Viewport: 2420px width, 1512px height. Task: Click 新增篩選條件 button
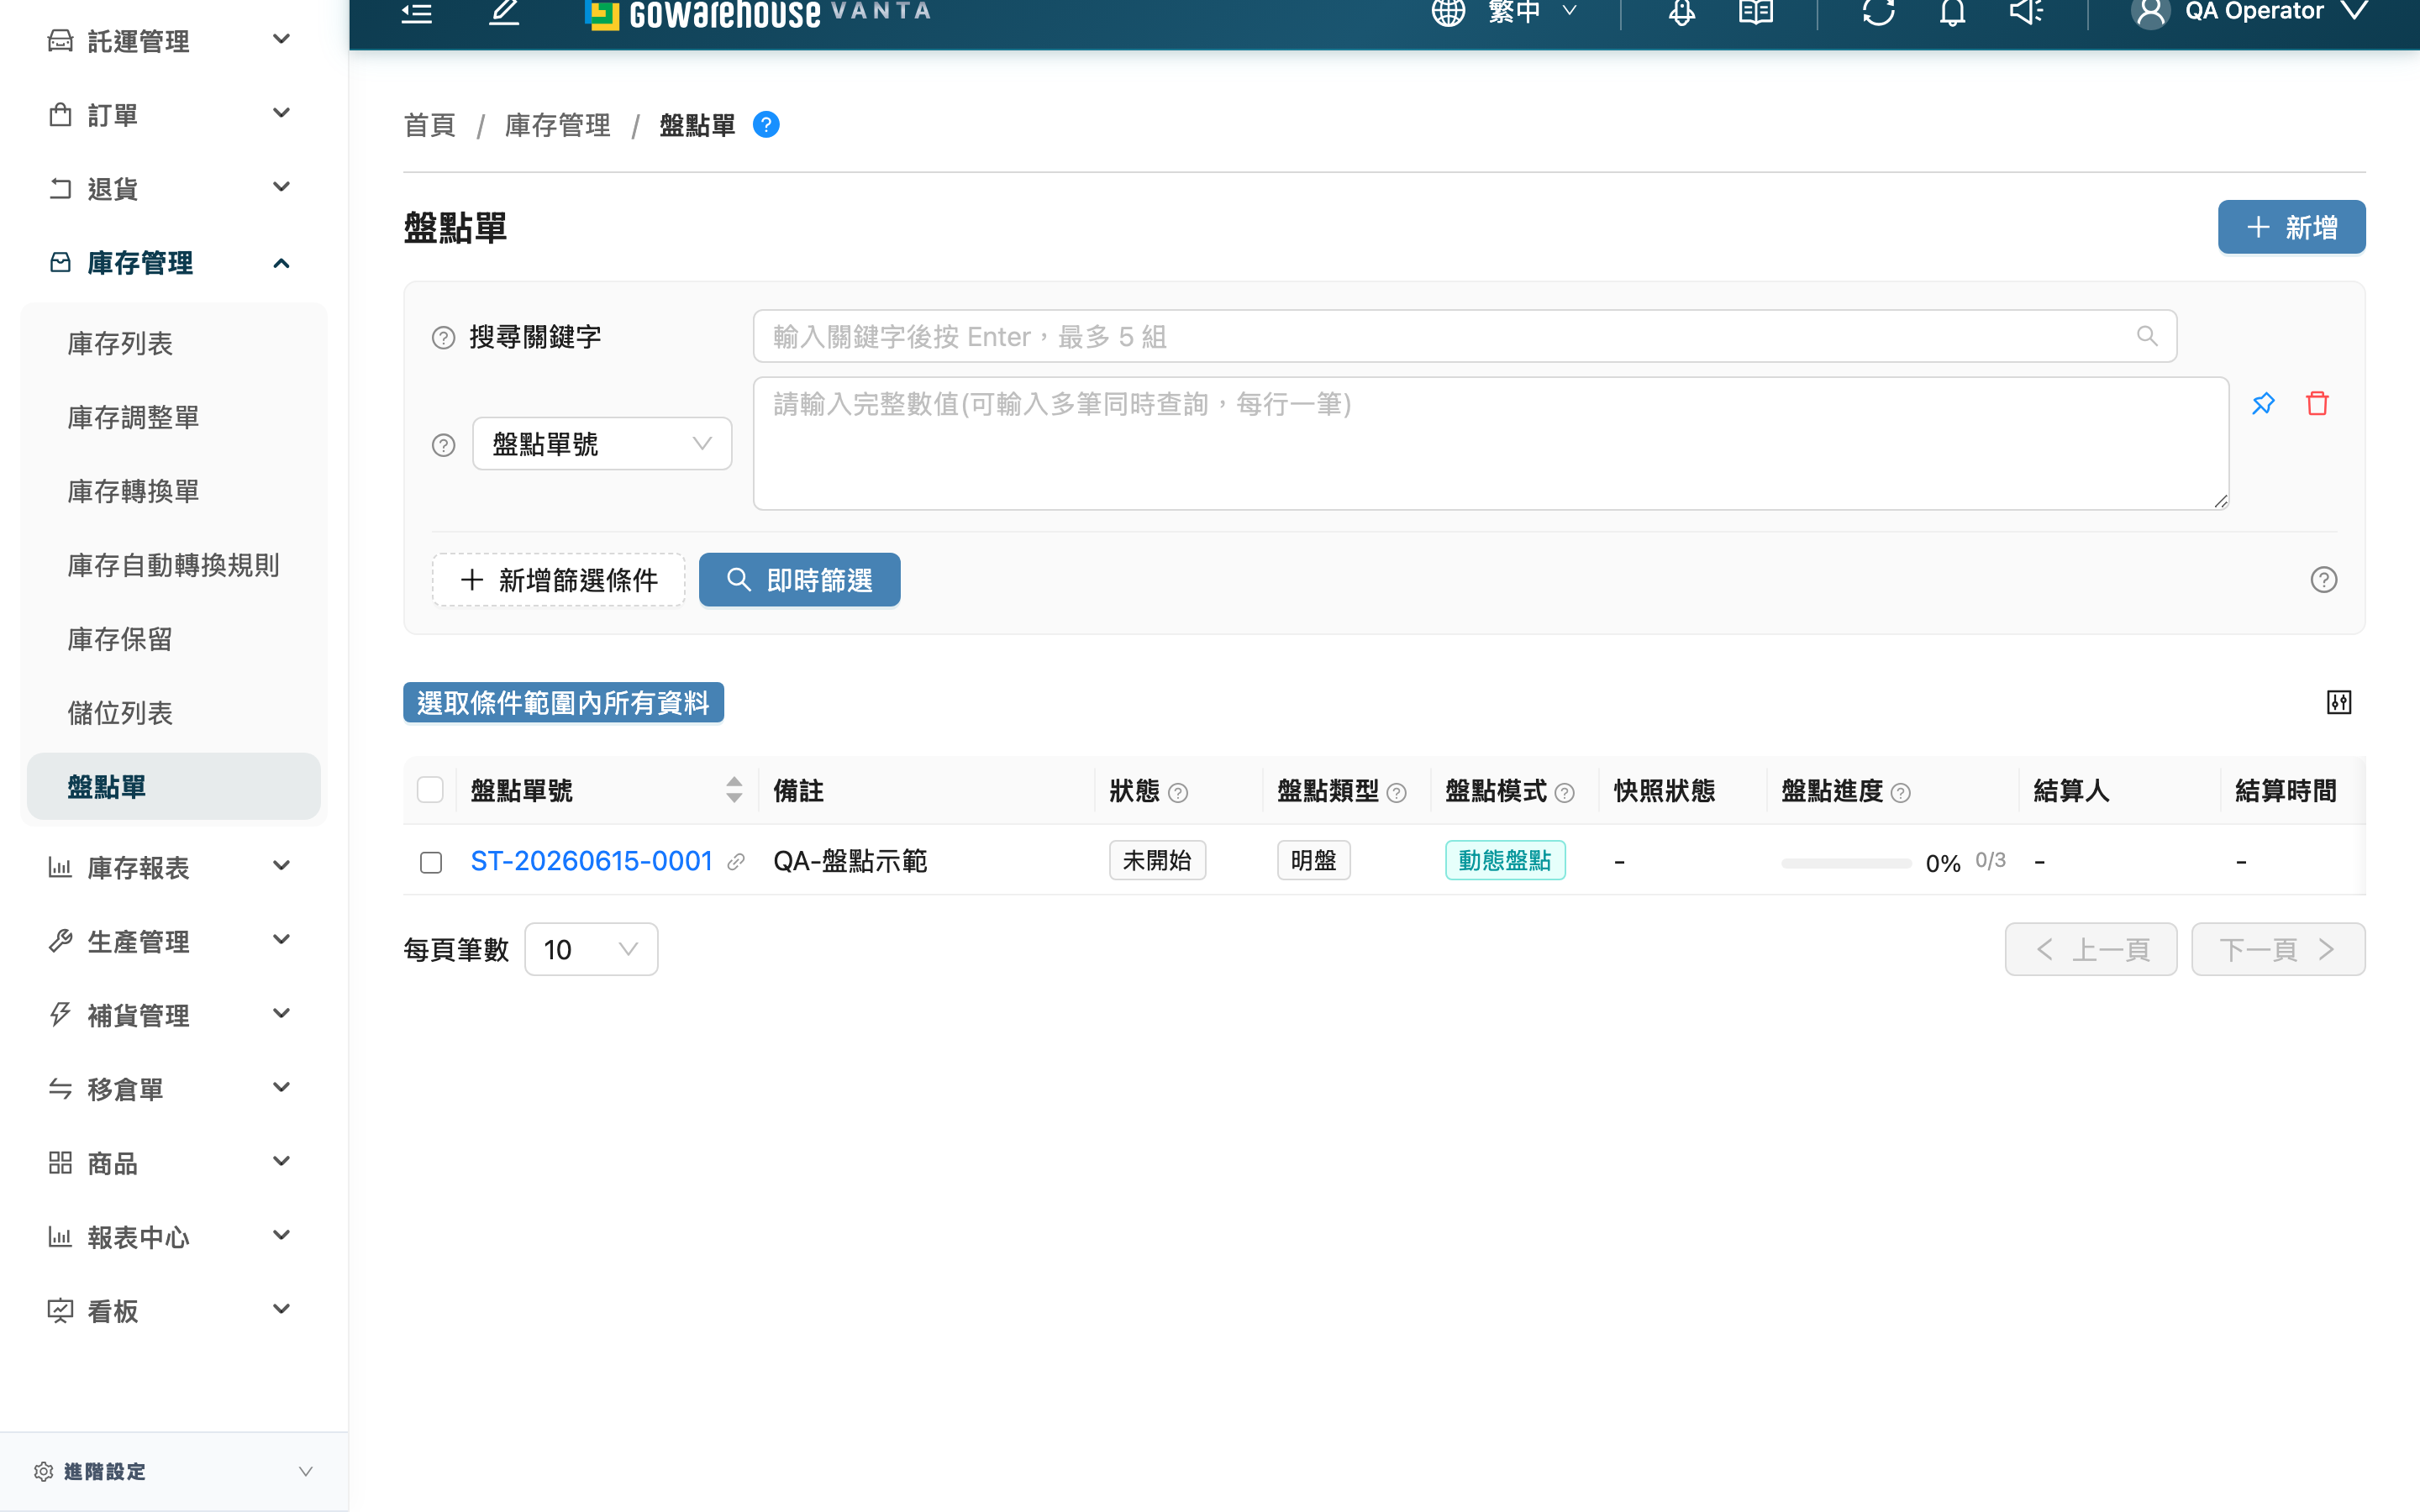pyautogui.click(x=559, y=580)
